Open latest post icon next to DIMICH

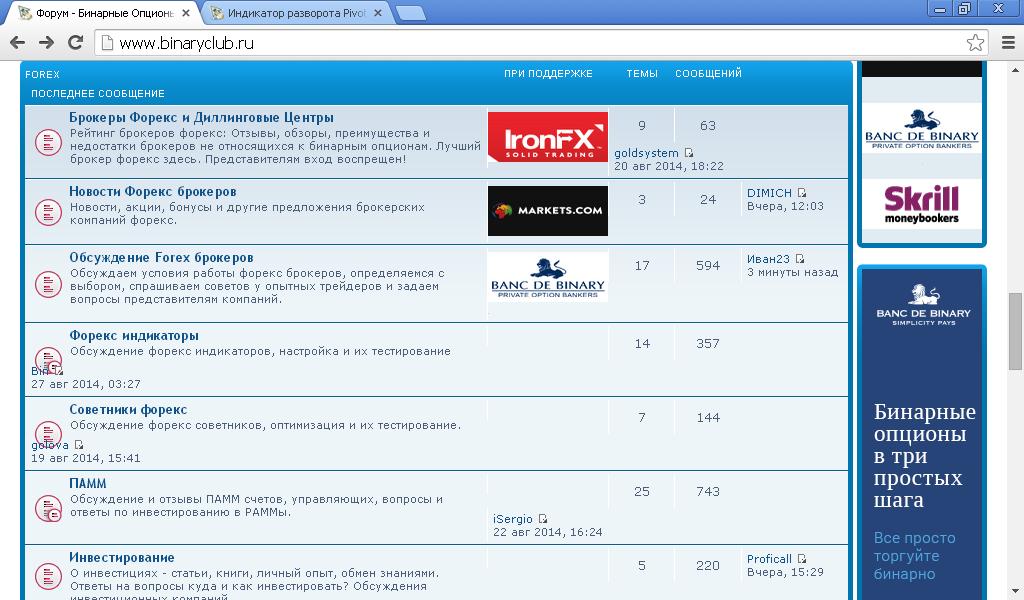pyautogui.click(x=802, y=193)
